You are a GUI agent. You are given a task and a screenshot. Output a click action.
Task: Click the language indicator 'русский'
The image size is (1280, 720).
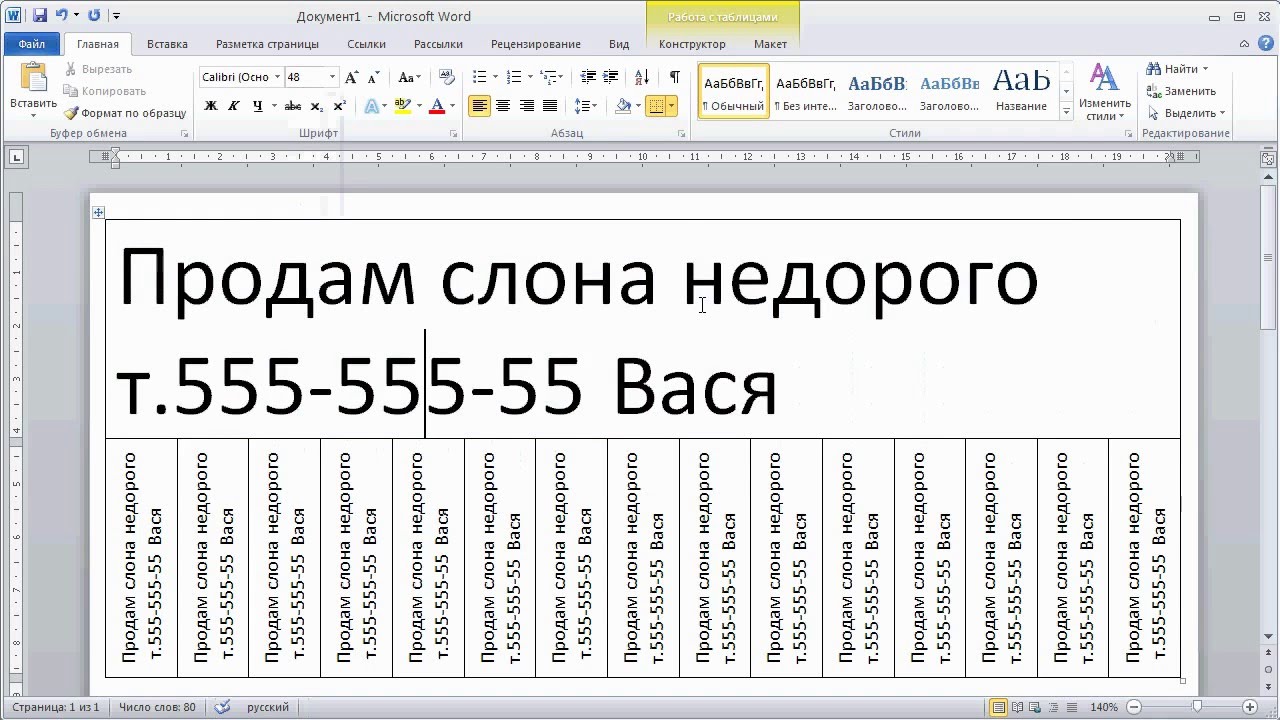(268, 707)
